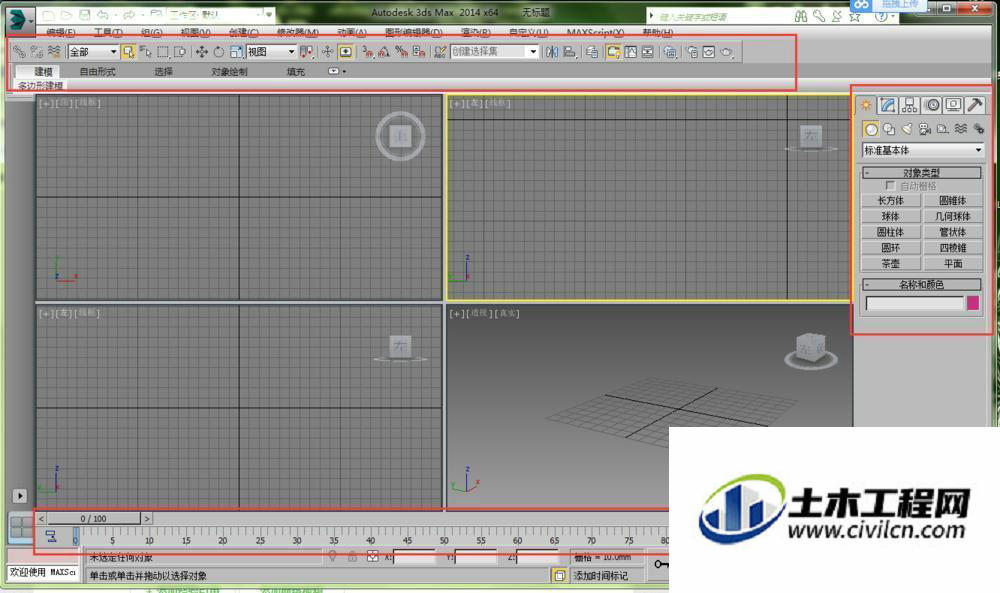This screenshot has width=1000, height=593.
Task: Expand the help icon dropdown arrow
Action: coord(892,17)
